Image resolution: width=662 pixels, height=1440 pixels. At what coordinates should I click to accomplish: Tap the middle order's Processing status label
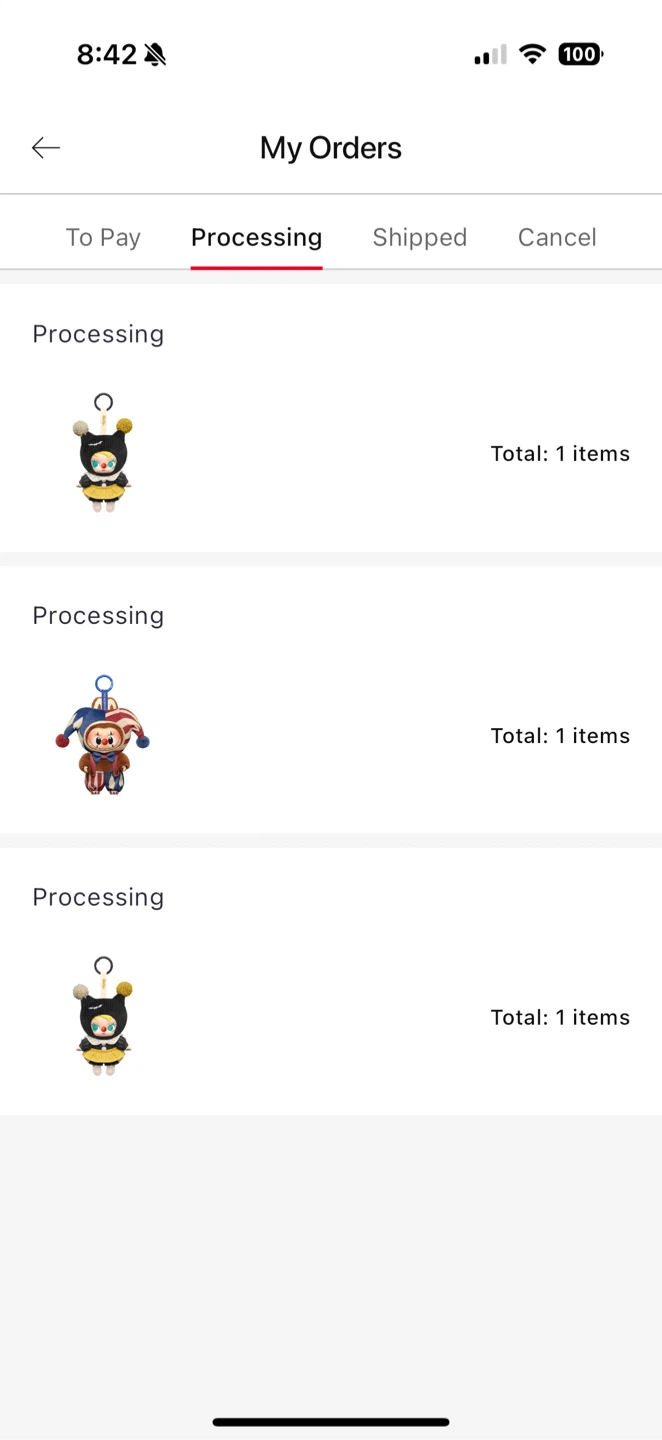pyautogui.click(x=98, y=616)
